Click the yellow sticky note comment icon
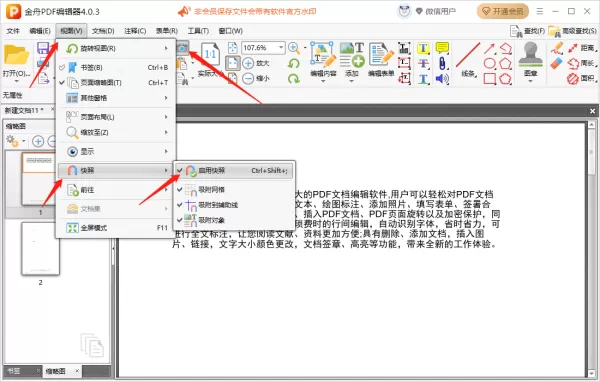 pyautogui.click(x=442, y=48)
